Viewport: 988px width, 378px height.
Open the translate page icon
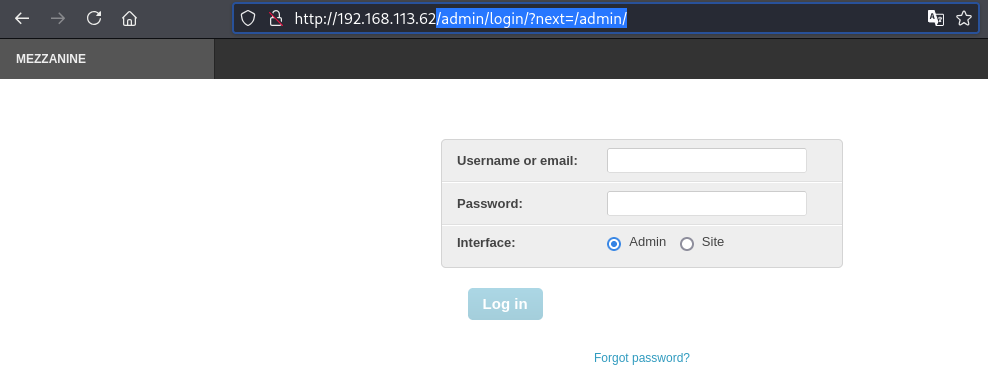936,18
